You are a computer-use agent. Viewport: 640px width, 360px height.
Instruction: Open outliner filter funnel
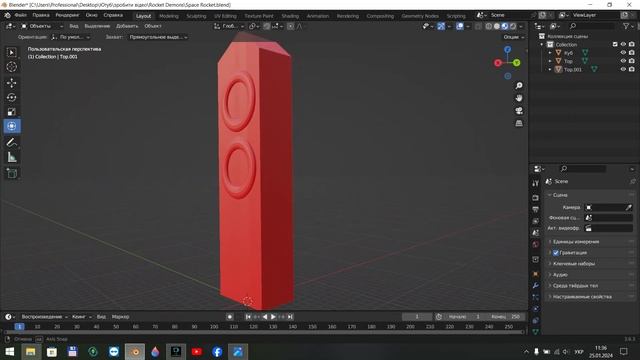(626, 26)
